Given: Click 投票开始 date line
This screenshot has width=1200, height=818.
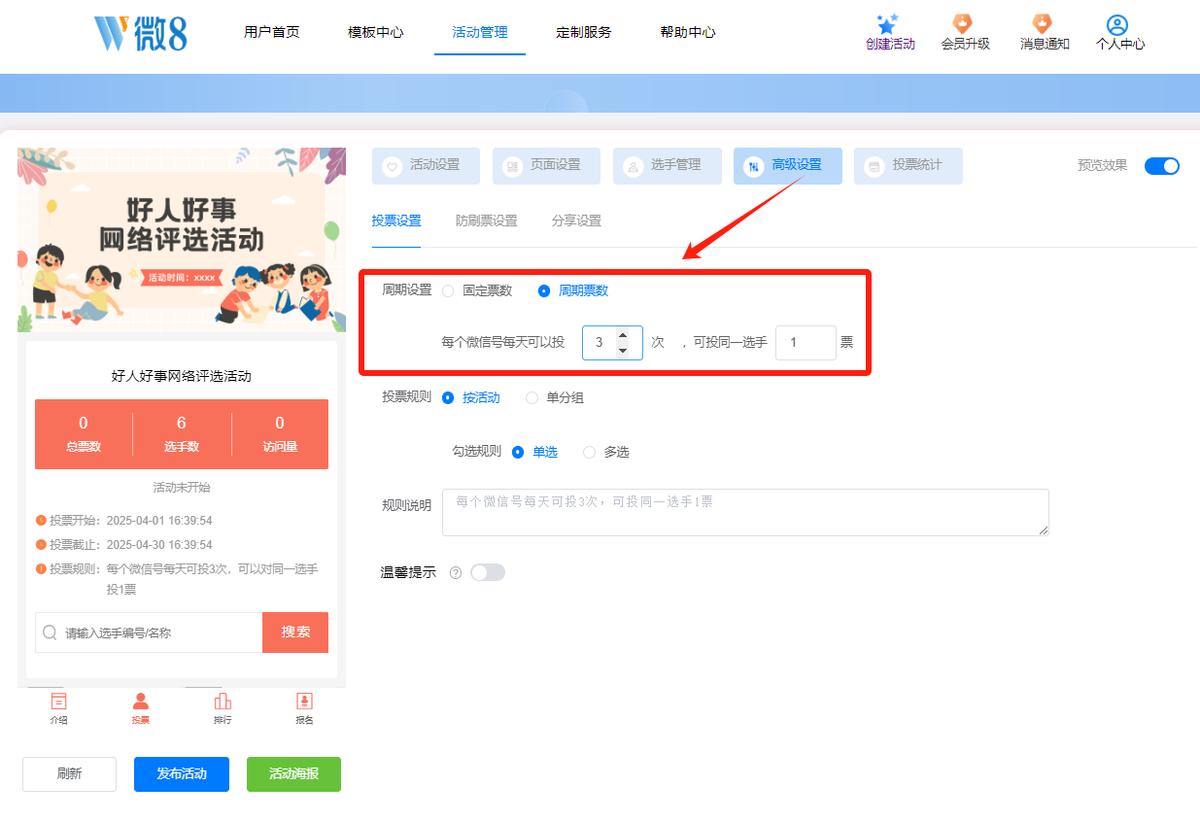Looking at the screenshot, I should point(124,521).
